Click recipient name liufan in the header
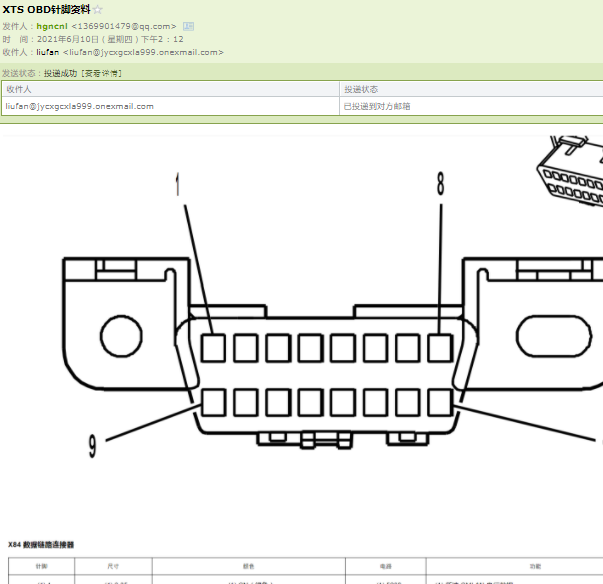Viewport: 603px width, 584px height. coord(48,52)
